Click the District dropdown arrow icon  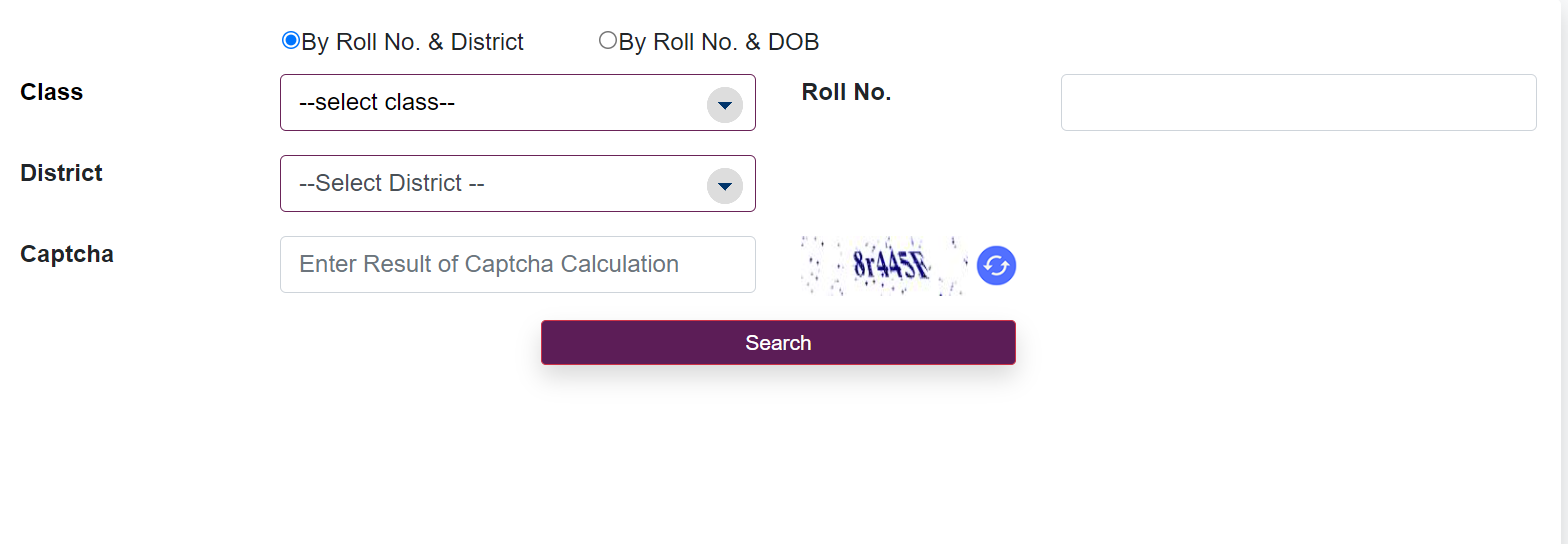pos(724,185)
